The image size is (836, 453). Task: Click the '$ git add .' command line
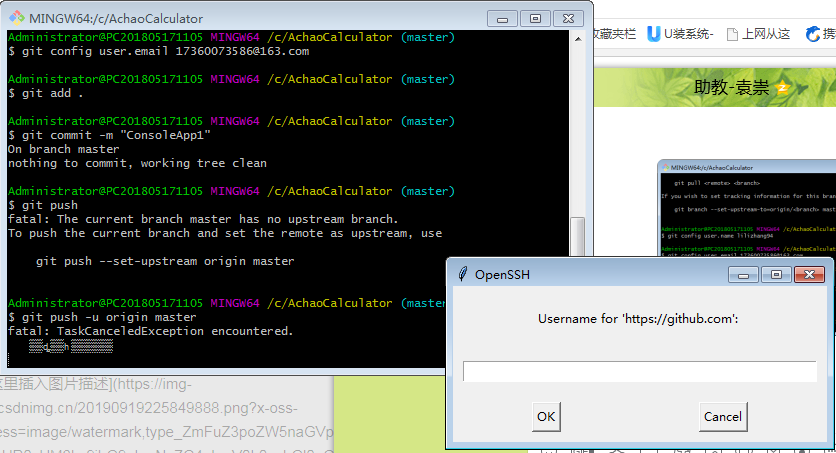45,93
